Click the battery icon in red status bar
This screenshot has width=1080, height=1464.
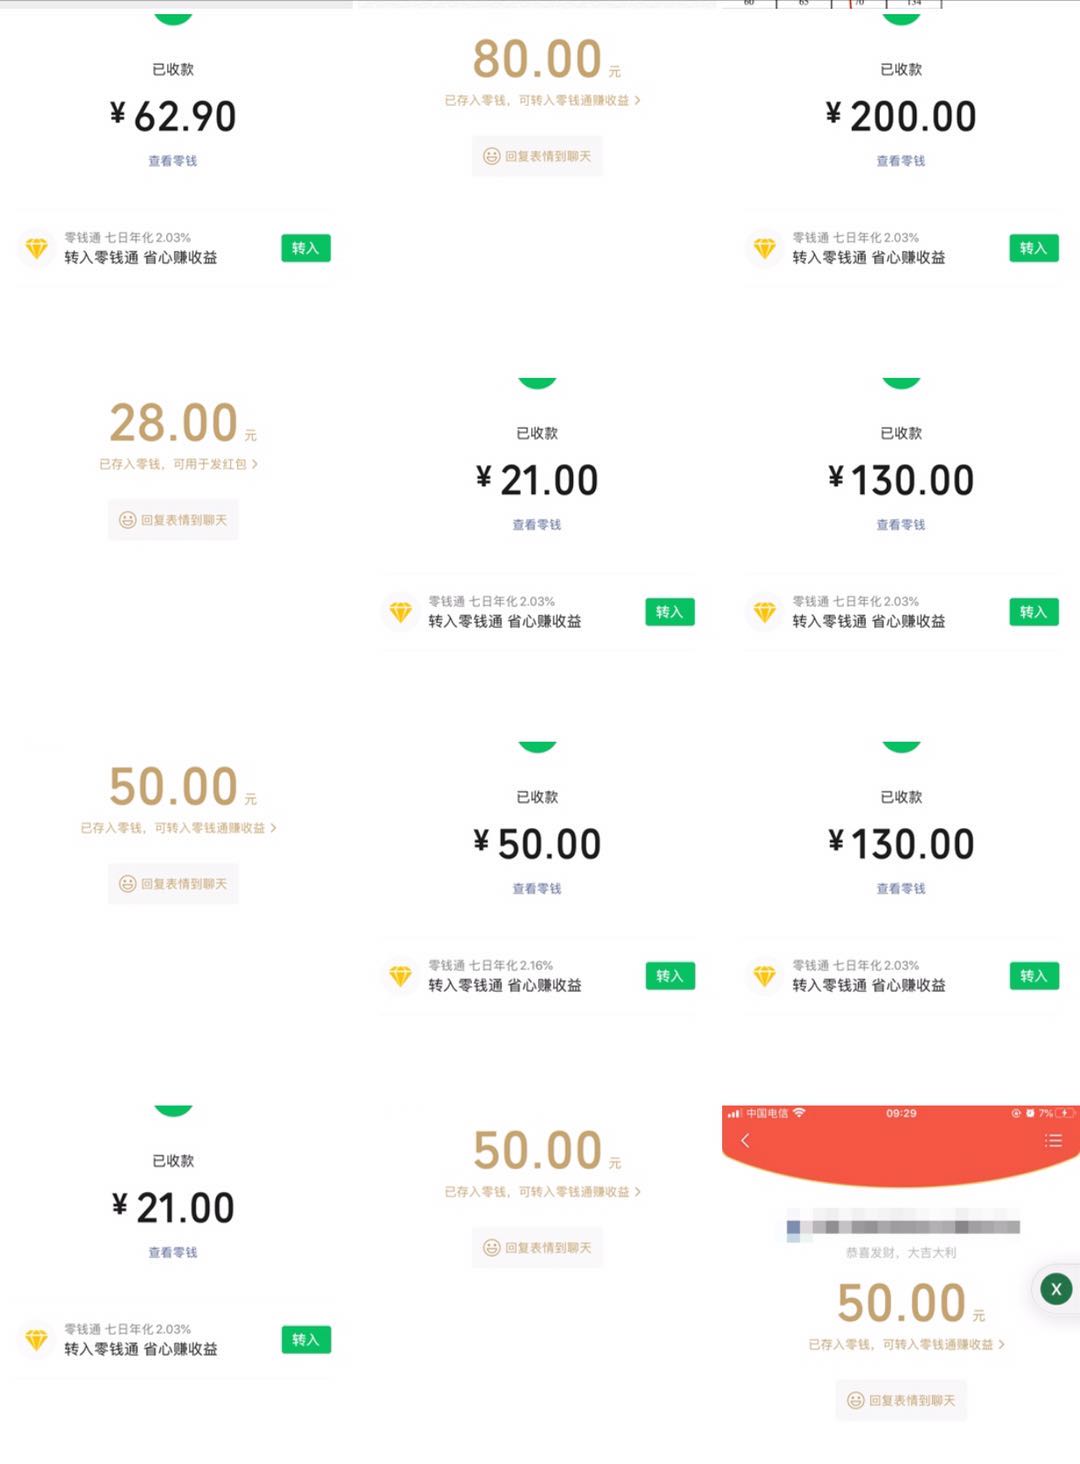click(1065, 1113)
